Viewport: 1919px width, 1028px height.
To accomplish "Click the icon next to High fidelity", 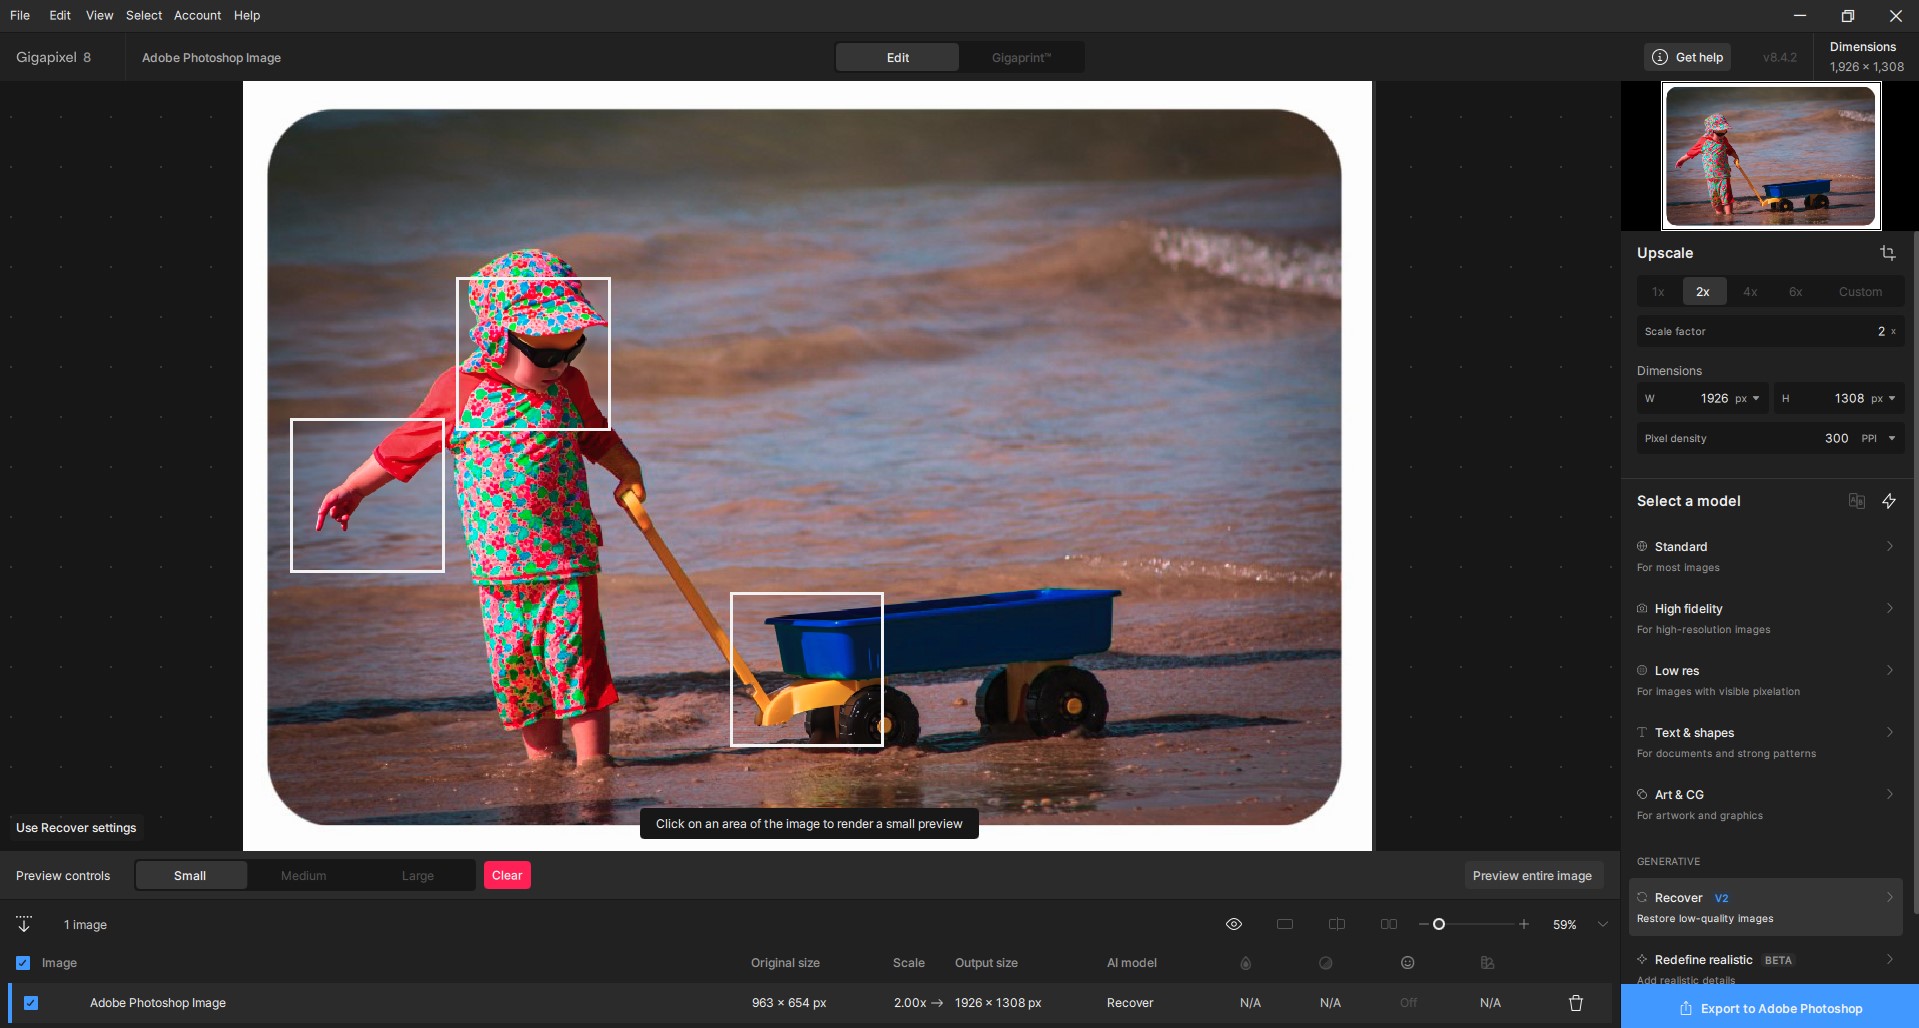I will pyautogui.click(x=1642, y=608).
